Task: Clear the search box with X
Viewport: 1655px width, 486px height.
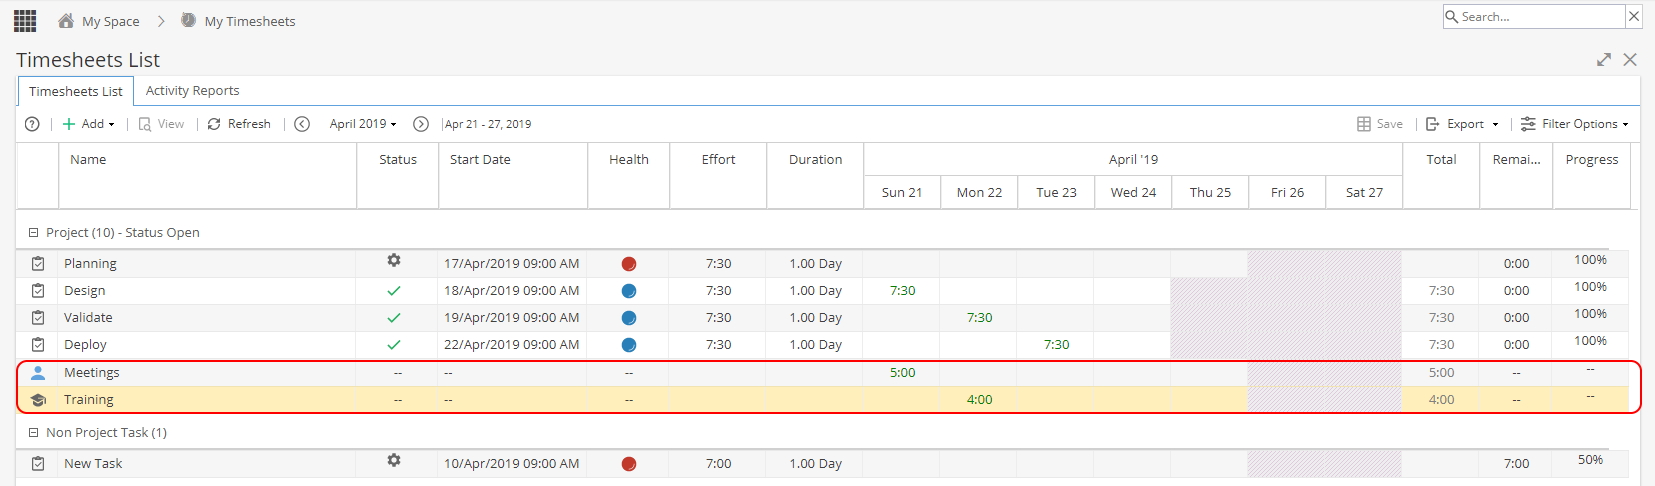Action: [x=1633, y=16]
